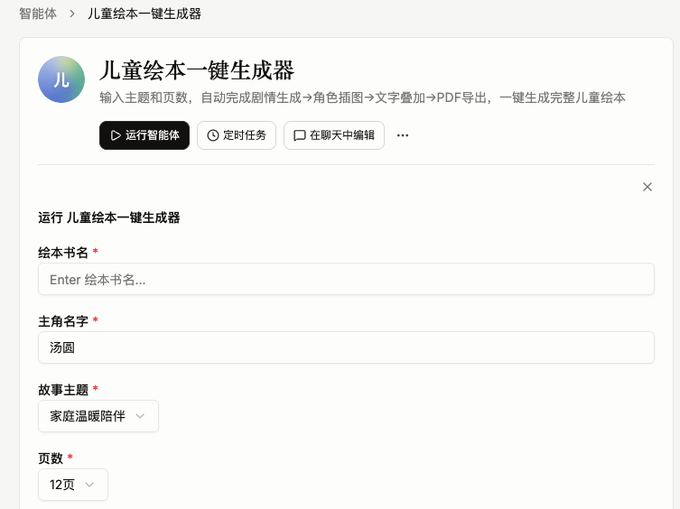
Task: Click the play icon on 运行智能体
Action: (115, 135)
